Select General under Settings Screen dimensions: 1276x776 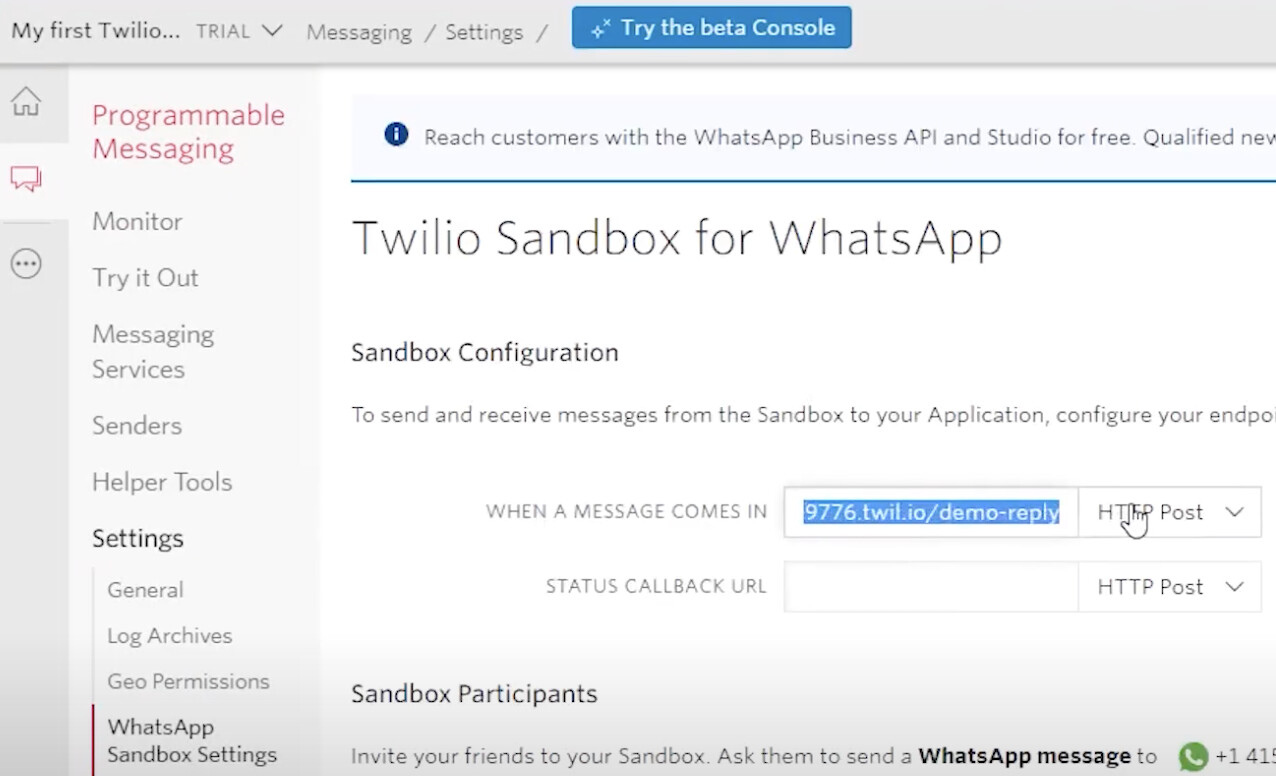145,590
